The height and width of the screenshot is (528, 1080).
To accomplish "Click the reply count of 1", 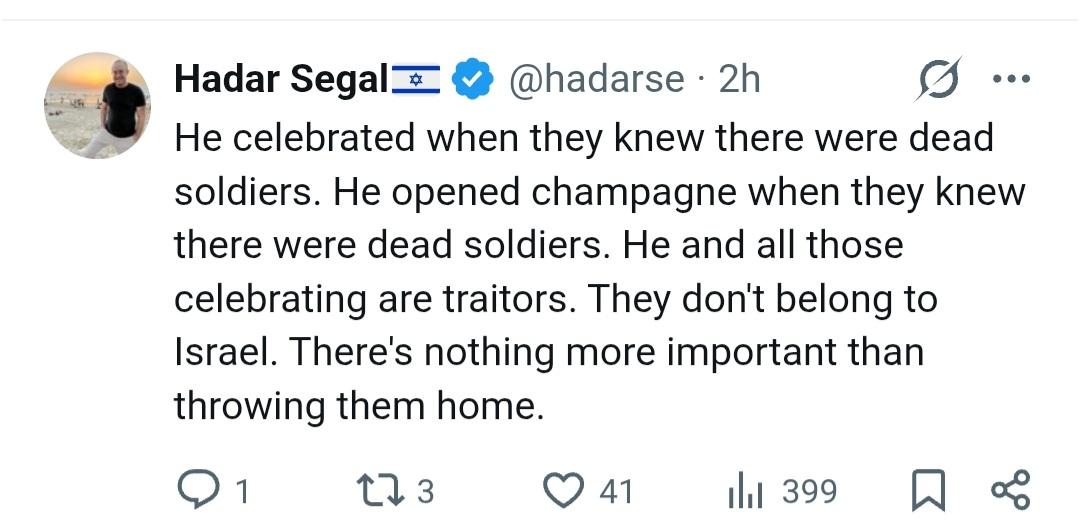I will [x=240, y=491].
